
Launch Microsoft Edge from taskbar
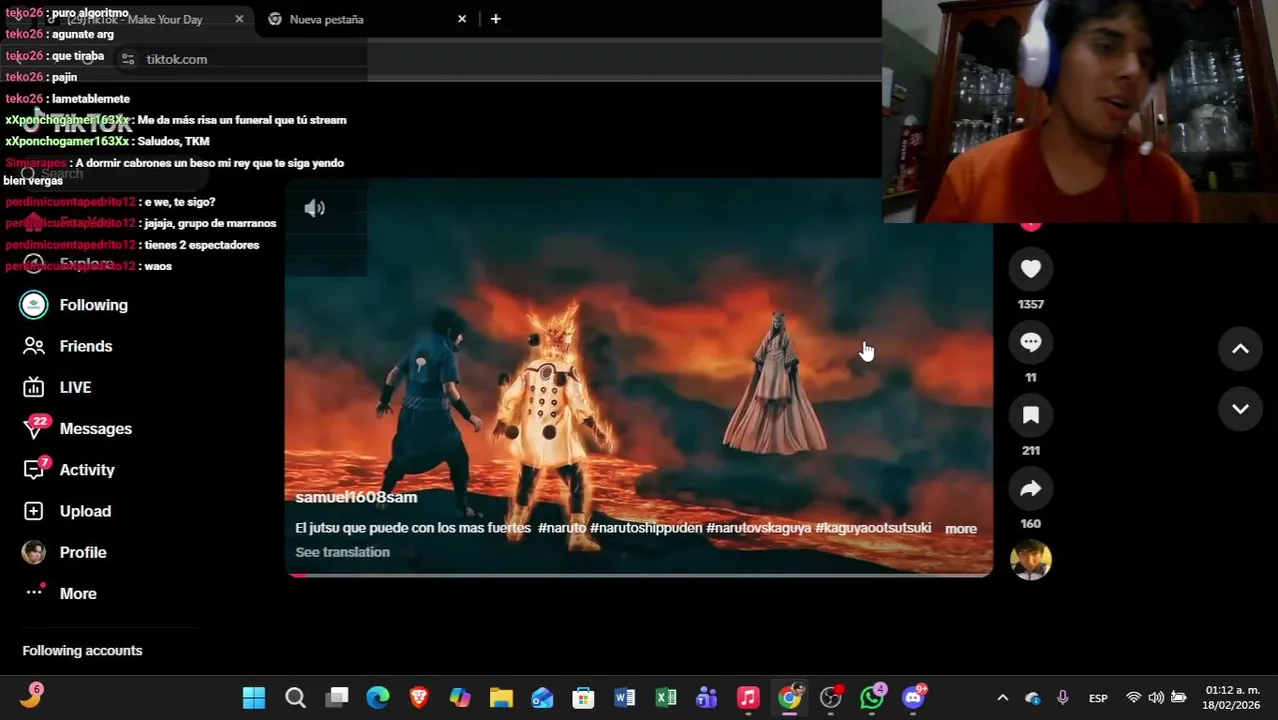tap(378, 698)
